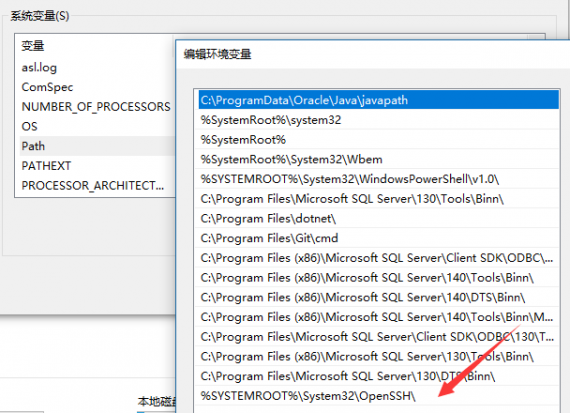Select the %SystemRoot%\system32 path entry
570x413 pixels.
[378, 120]
